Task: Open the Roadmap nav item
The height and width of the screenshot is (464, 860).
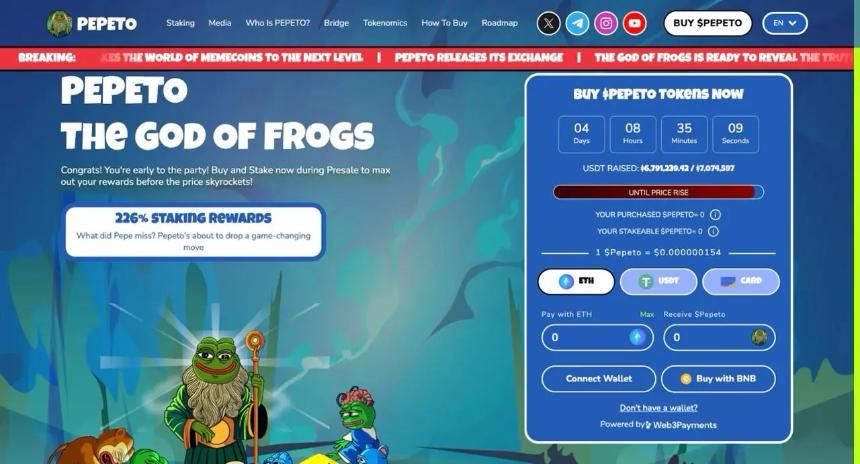Action: tap(500, 23)
